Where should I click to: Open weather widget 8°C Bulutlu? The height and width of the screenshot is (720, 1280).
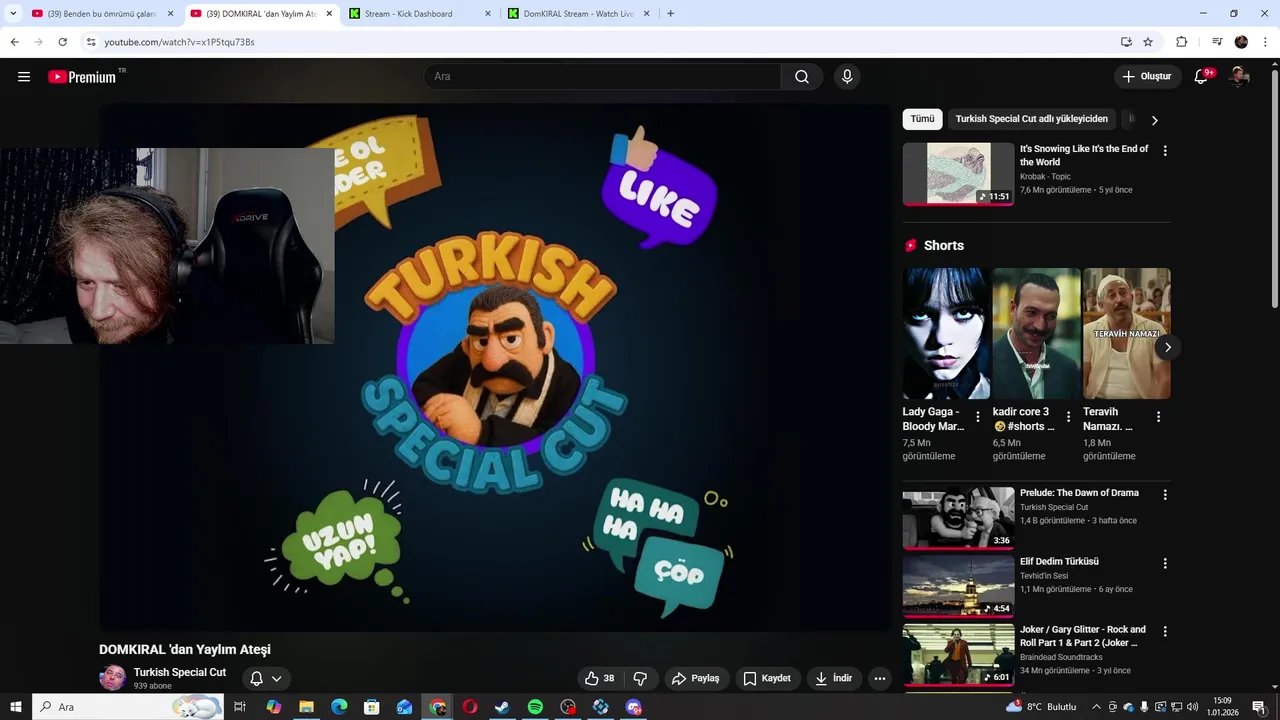(x=1043, y=707)
